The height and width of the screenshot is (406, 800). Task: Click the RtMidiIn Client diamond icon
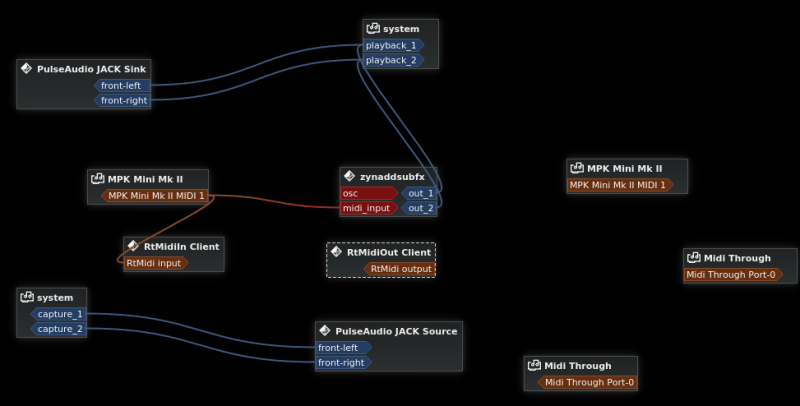pyautogui.click(x=133, y=246)
